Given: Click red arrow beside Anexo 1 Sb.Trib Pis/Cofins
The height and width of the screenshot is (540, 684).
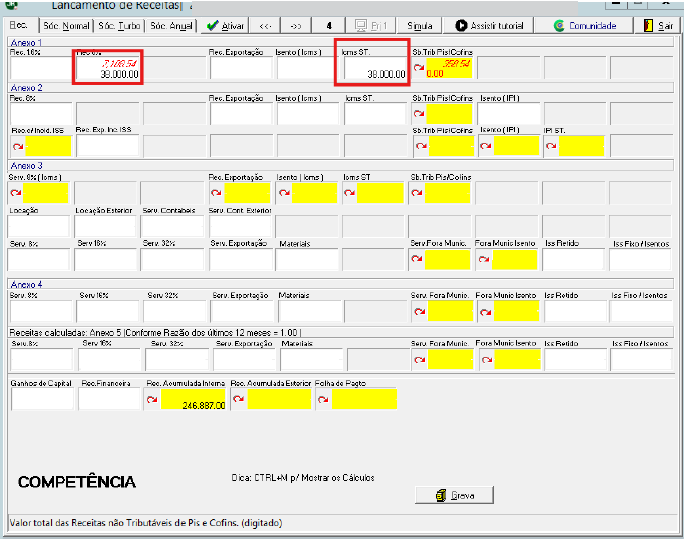Looking at the screenshot, I should coord(419,68).
